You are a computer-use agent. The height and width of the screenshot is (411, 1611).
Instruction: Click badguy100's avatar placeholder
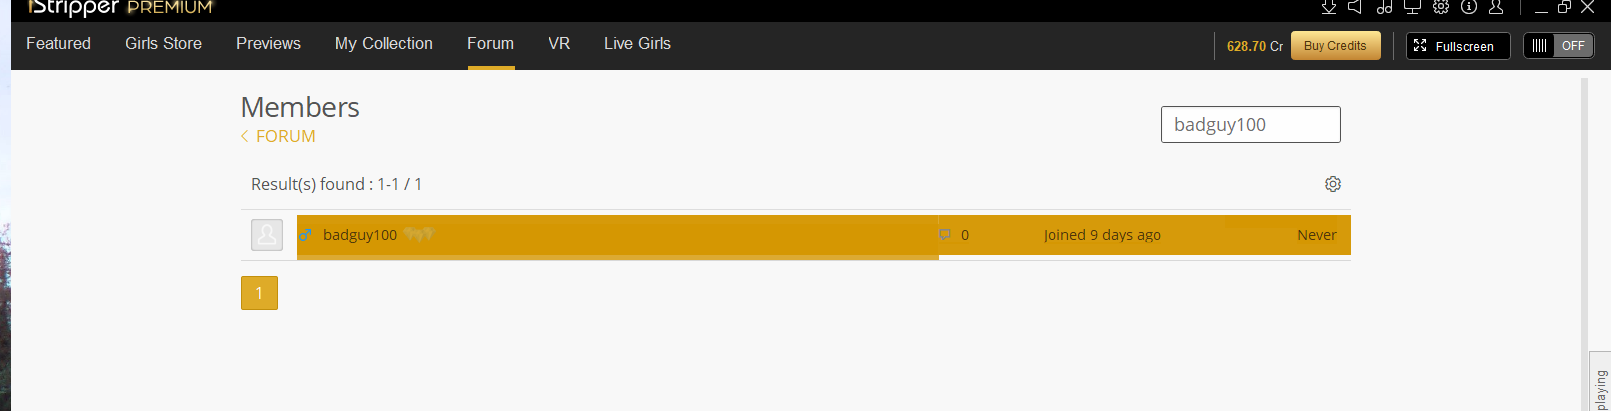pos(267,235)
